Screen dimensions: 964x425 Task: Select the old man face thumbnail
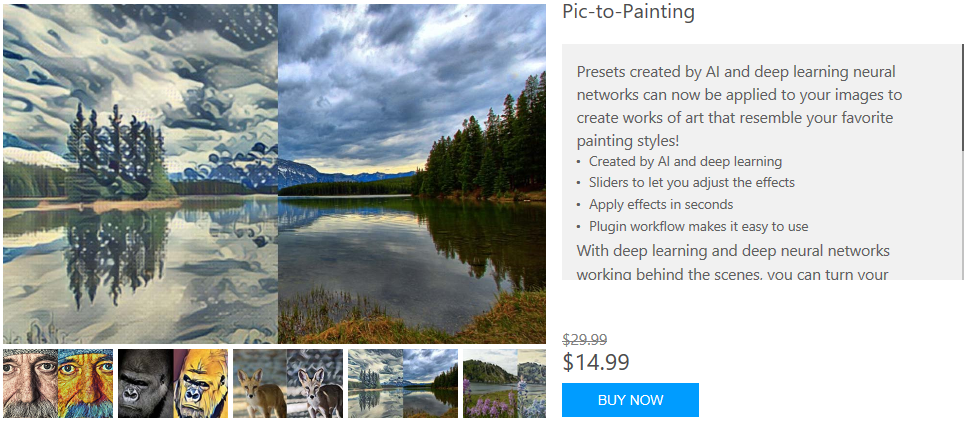[58, 384]
